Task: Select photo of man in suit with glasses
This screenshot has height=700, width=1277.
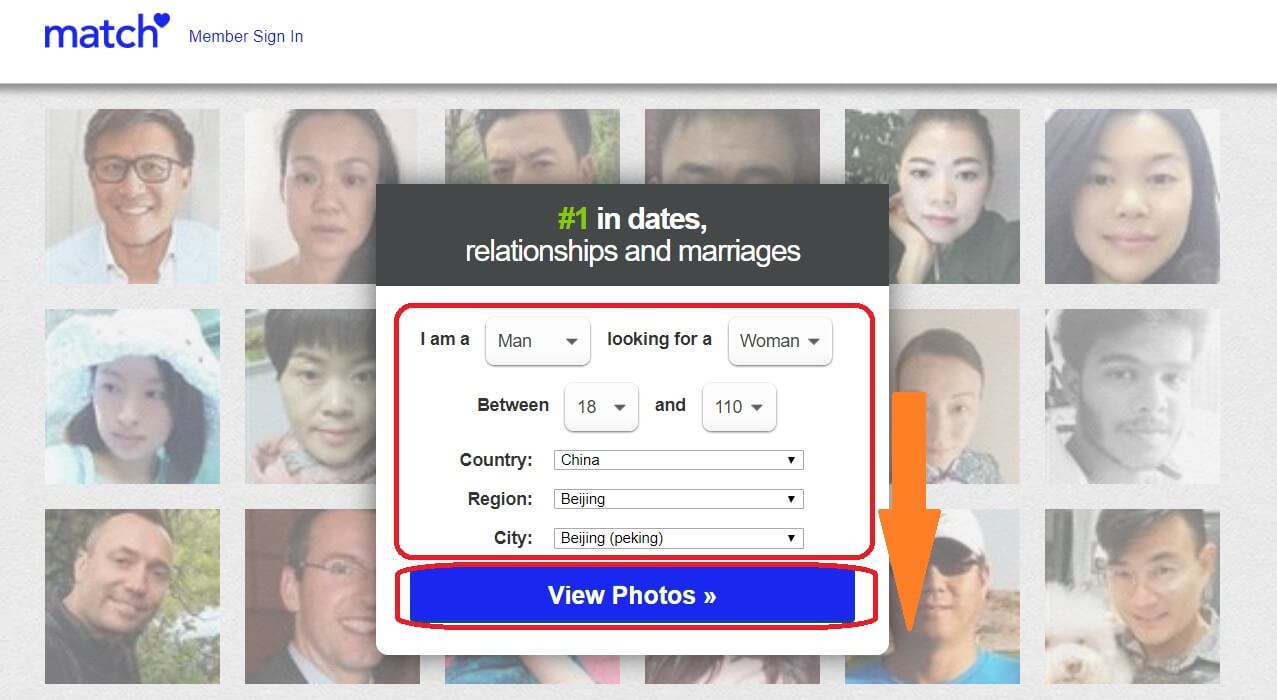Action: pos(310,596)
